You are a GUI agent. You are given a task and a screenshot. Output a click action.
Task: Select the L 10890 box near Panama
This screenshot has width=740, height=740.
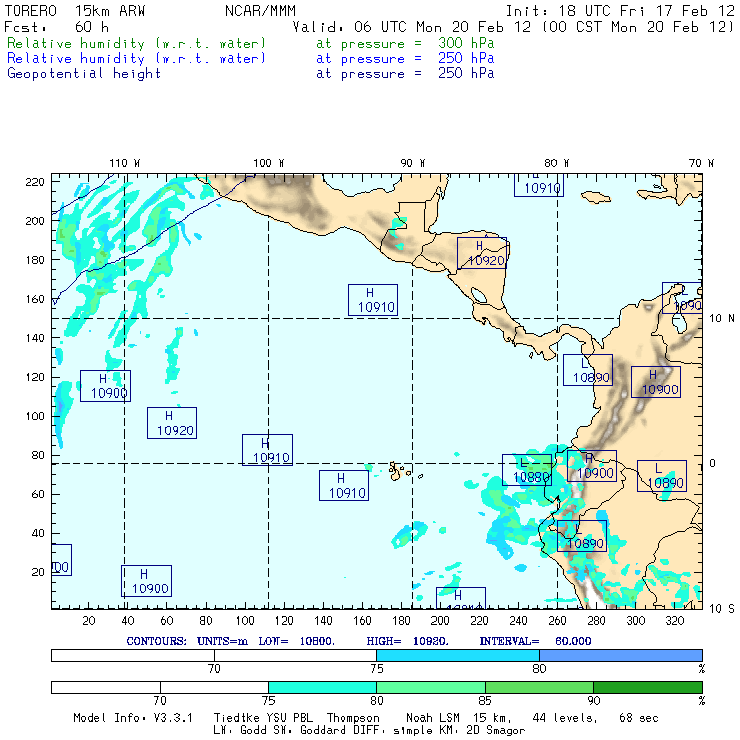click(587, 370)
